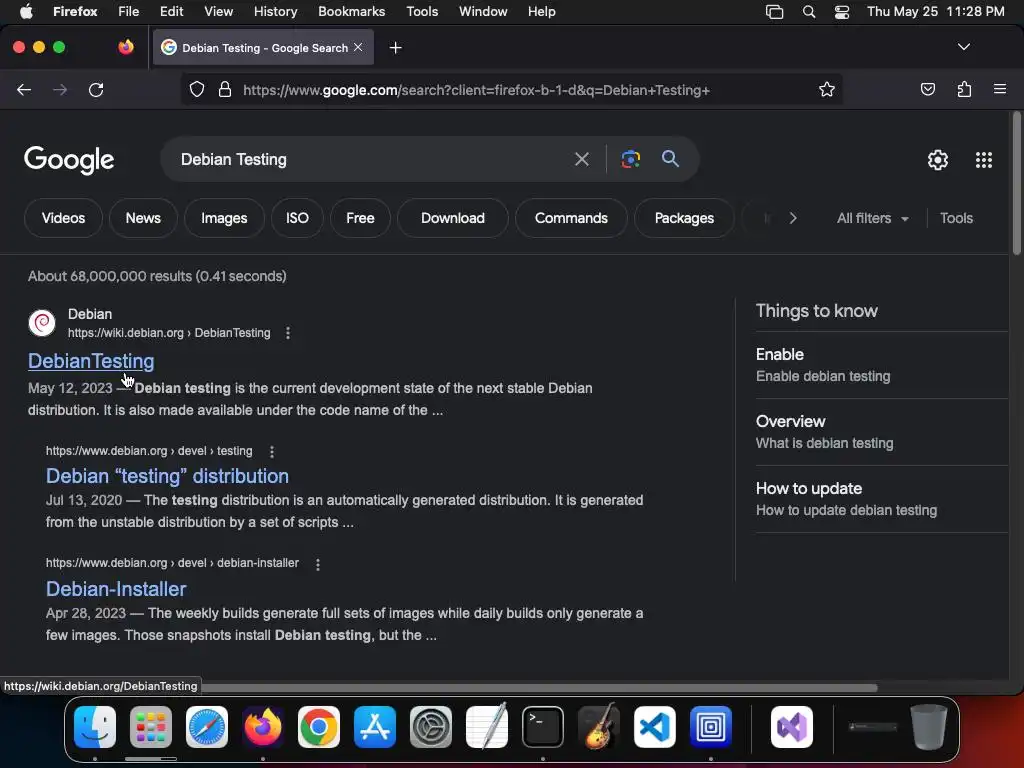List all tabs via the chevron
Screen dimensions: 1024x768
963,47
